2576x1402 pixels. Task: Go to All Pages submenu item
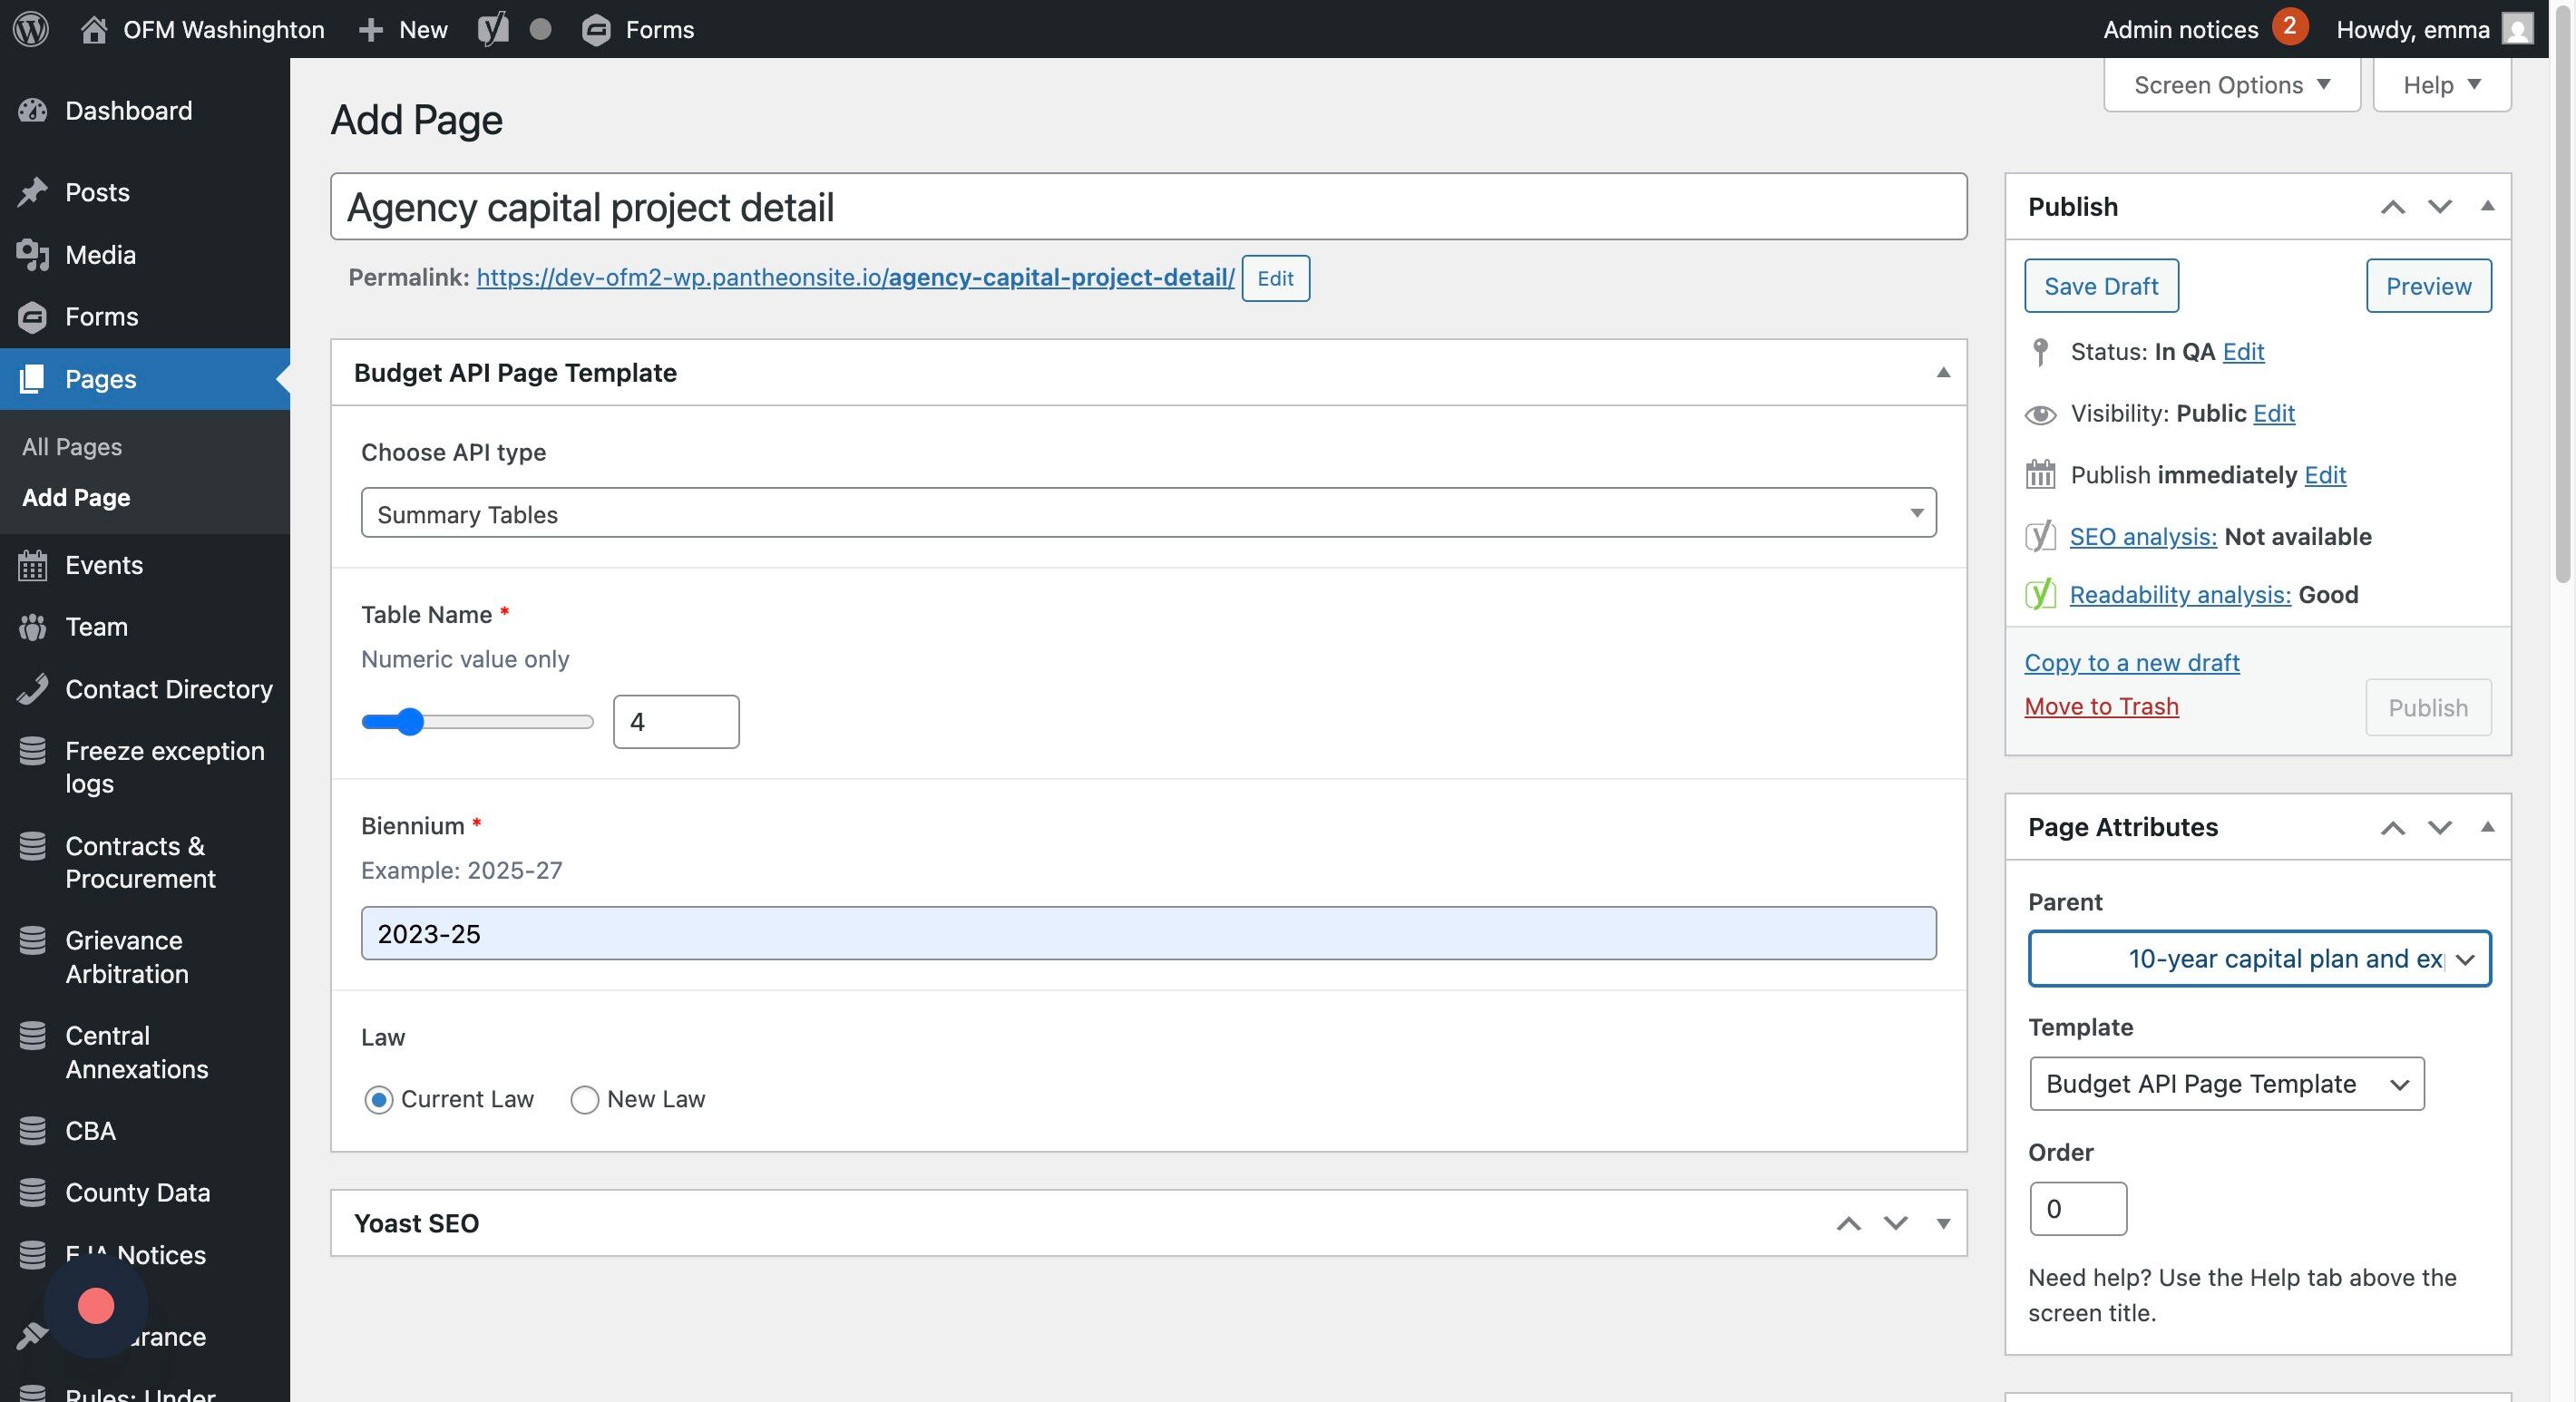point(72,447)
